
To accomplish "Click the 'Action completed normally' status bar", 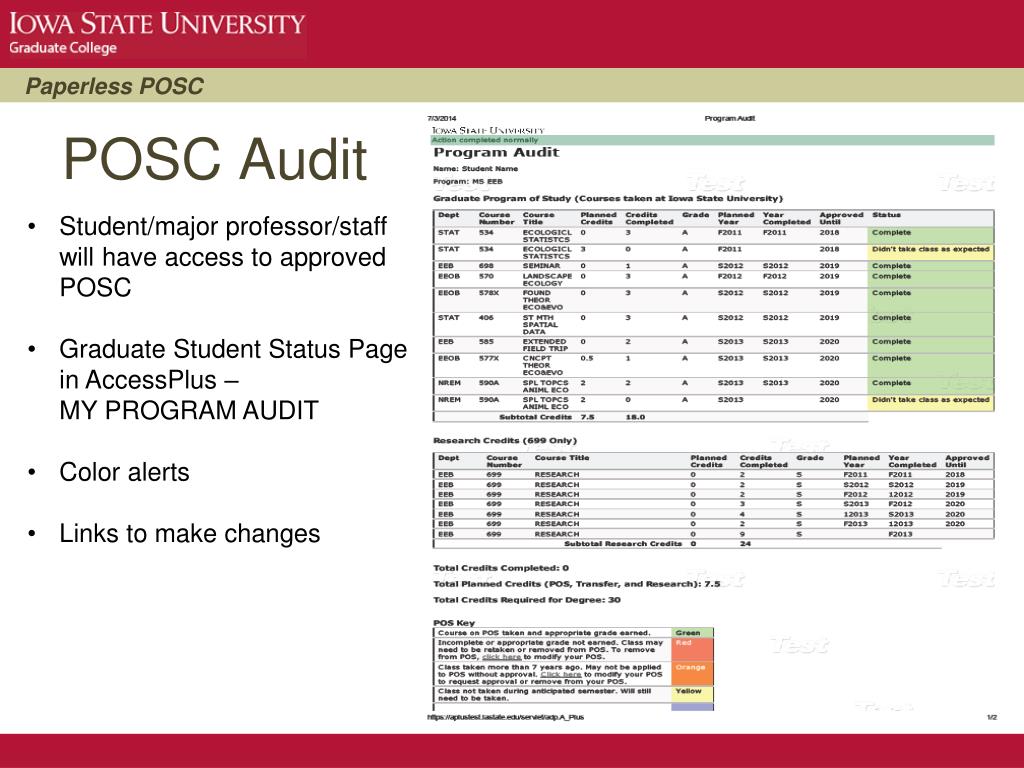I will pos(712,140).
